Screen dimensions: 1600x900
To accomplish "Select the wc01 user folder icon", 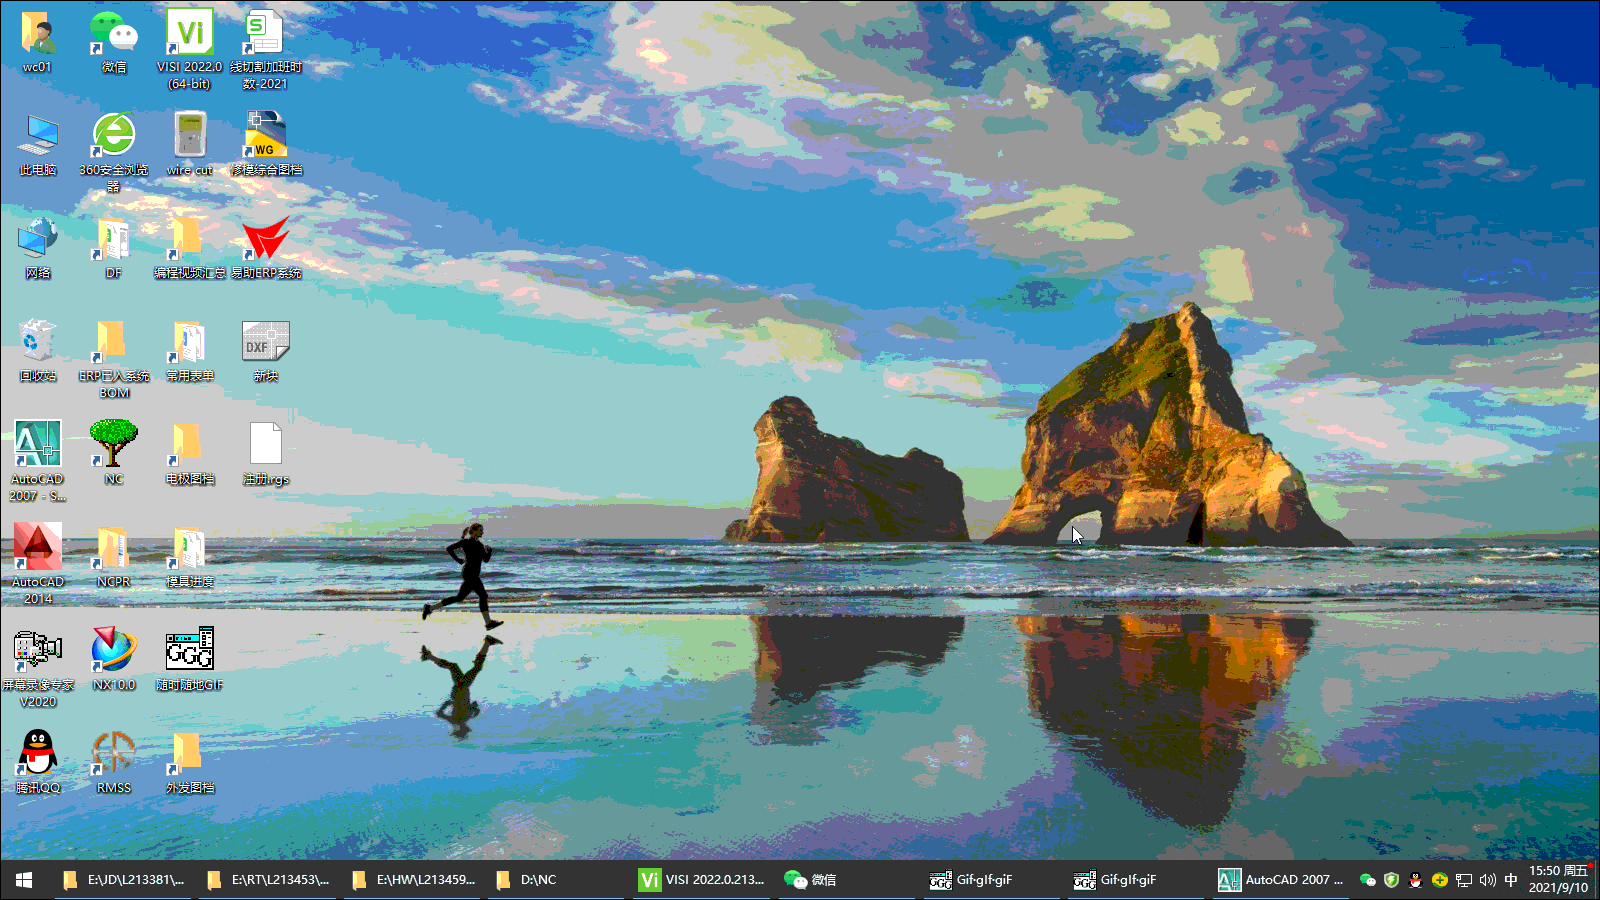I will pos(38,42).
